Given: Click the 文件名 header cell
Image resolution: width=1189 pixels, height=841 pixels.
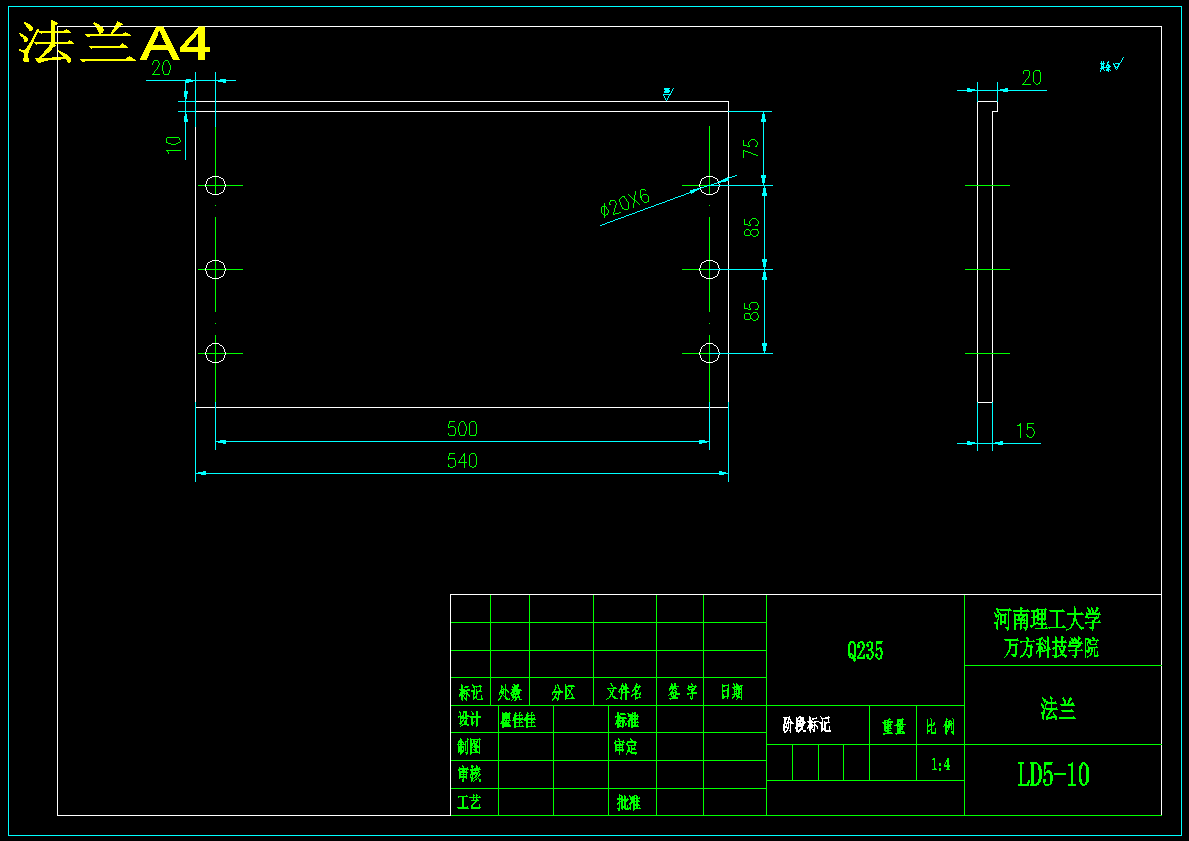Looking at the screenshot, I should point(624,692).
